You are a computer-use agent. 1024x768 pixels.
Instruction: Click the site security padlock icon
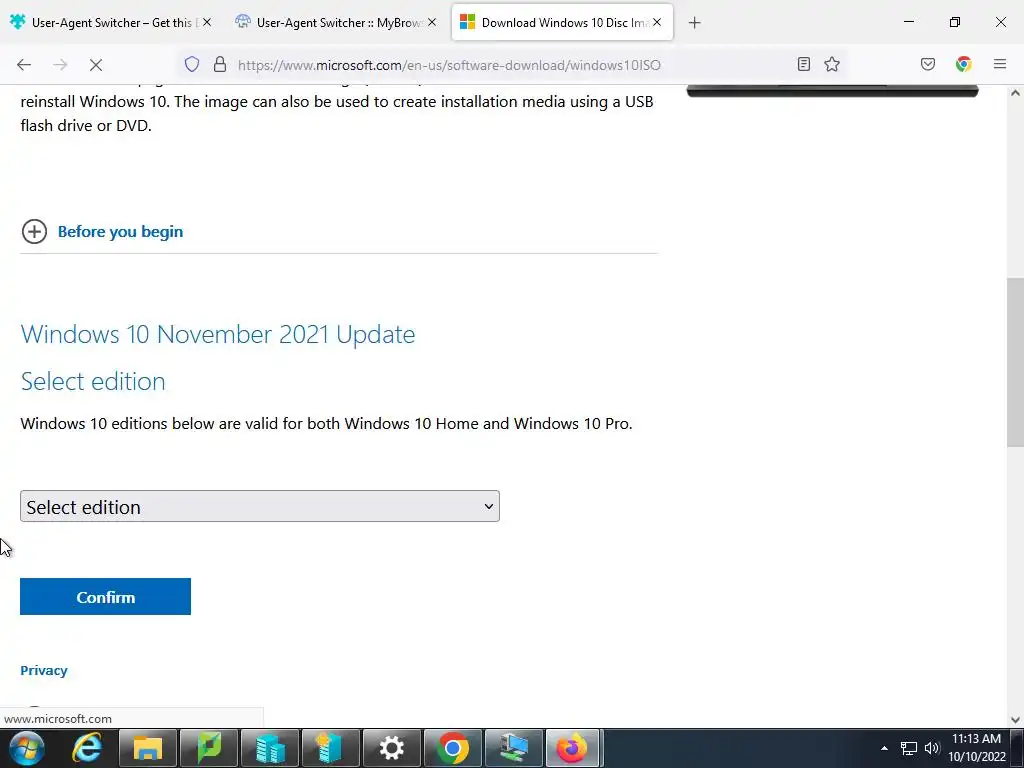(220, 64)
